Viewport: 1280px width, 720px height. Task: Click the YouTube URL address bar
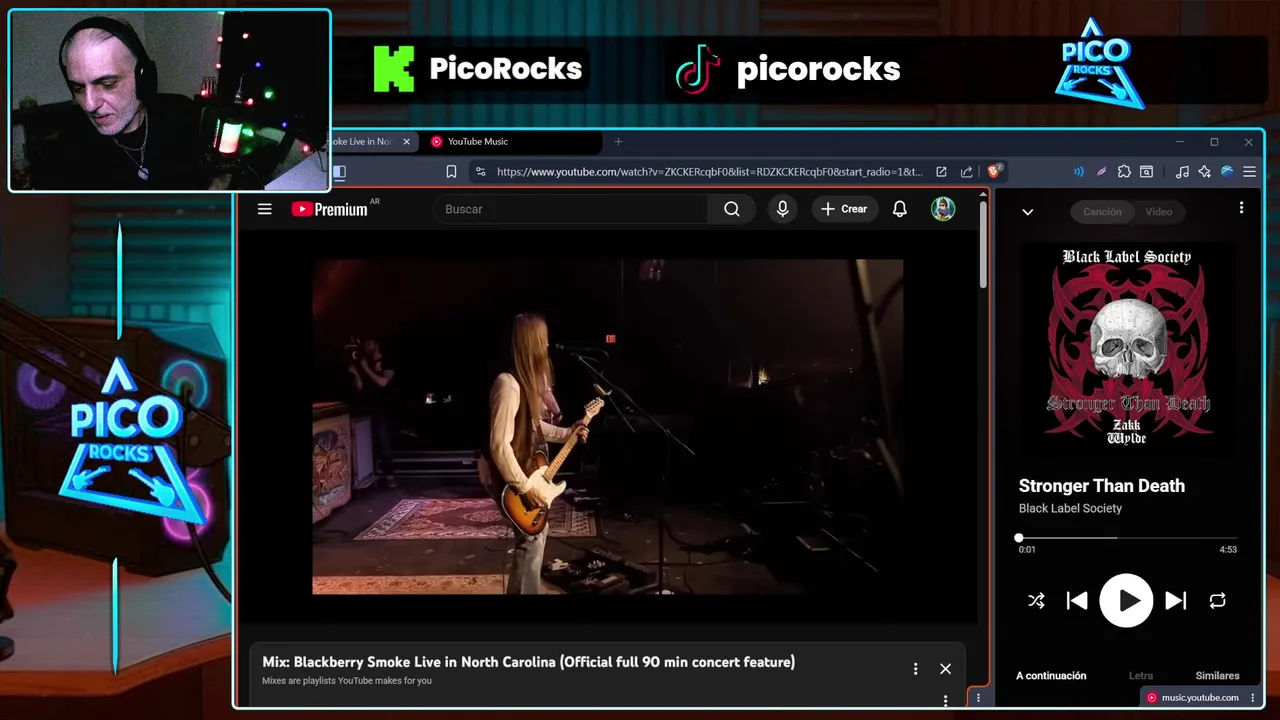point(710,172)
